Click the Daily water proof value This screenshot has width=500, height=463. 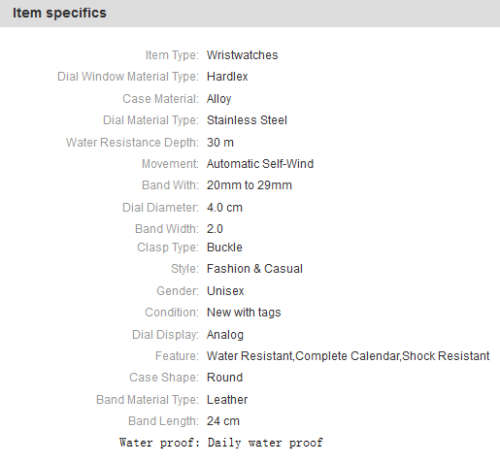click(x=265, y=443)
